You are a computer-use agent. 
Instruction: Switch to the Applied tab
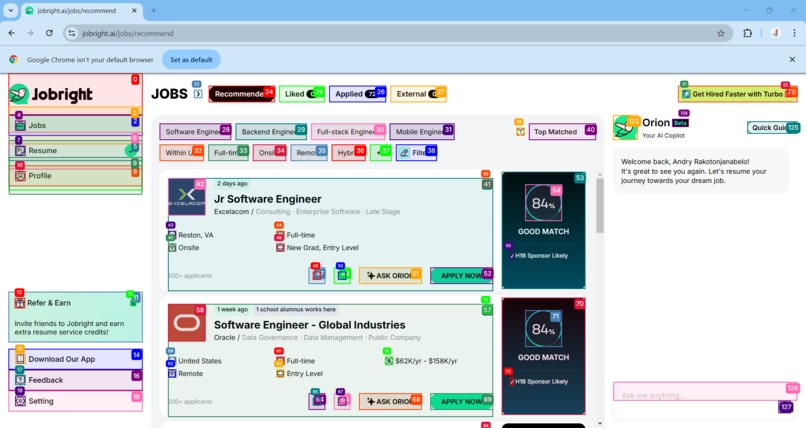pyautogui.click(x=357, y=94)
